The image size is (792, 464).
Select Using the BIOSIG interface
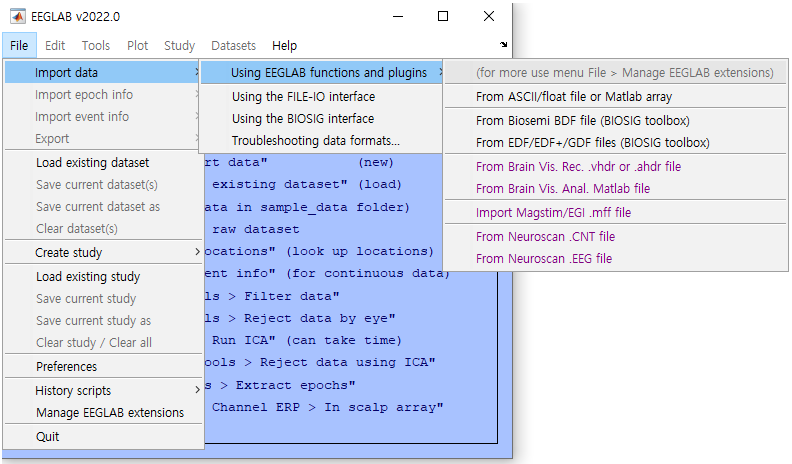tap(322, 119)
